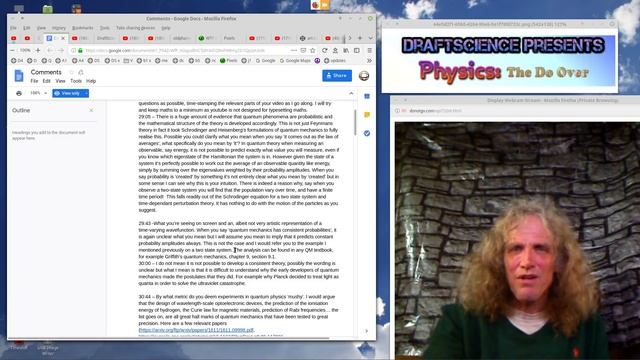Screen dimensions: 640x360
Task: Open the Docs Tools menu
Action: (76, 81)
